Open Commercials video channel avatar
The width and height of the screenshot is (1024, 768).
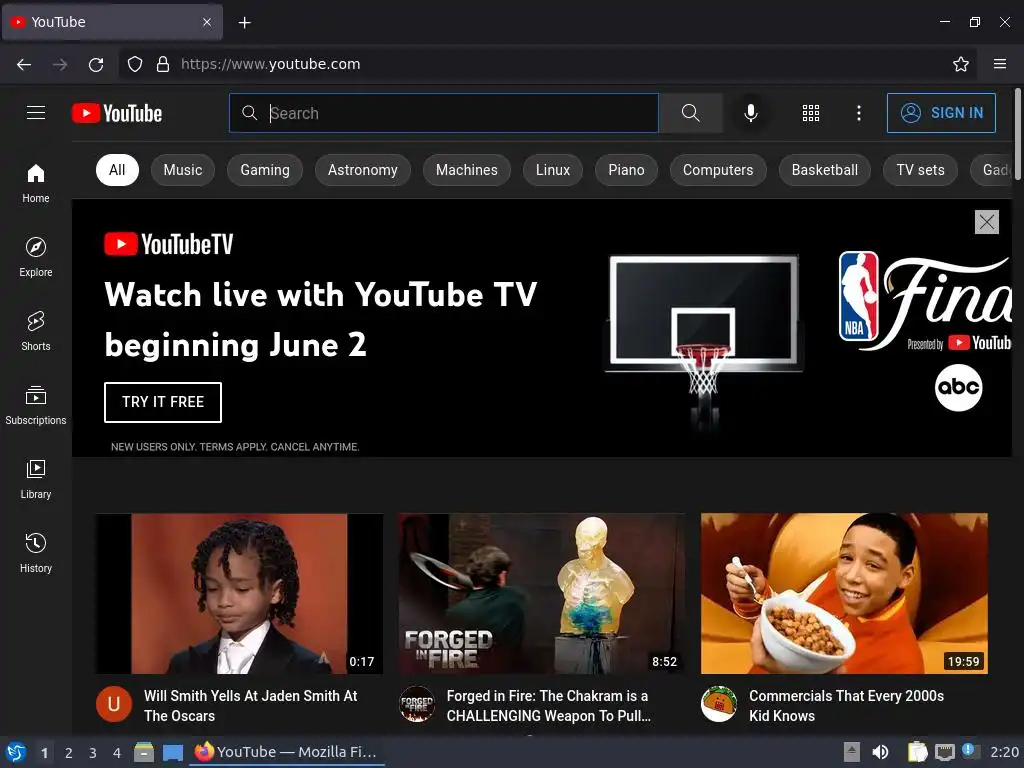(x=719, y=704)
